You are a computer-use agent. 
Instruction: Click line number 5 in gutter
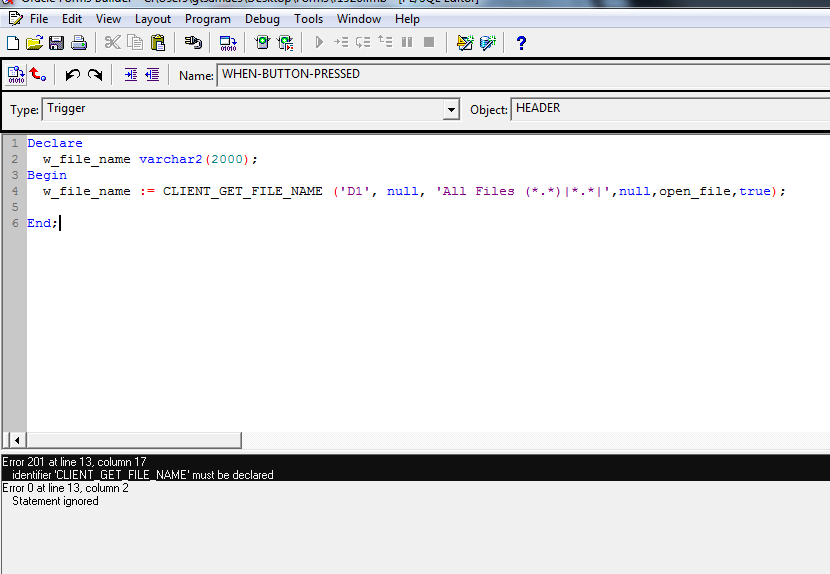click(15, 207)
